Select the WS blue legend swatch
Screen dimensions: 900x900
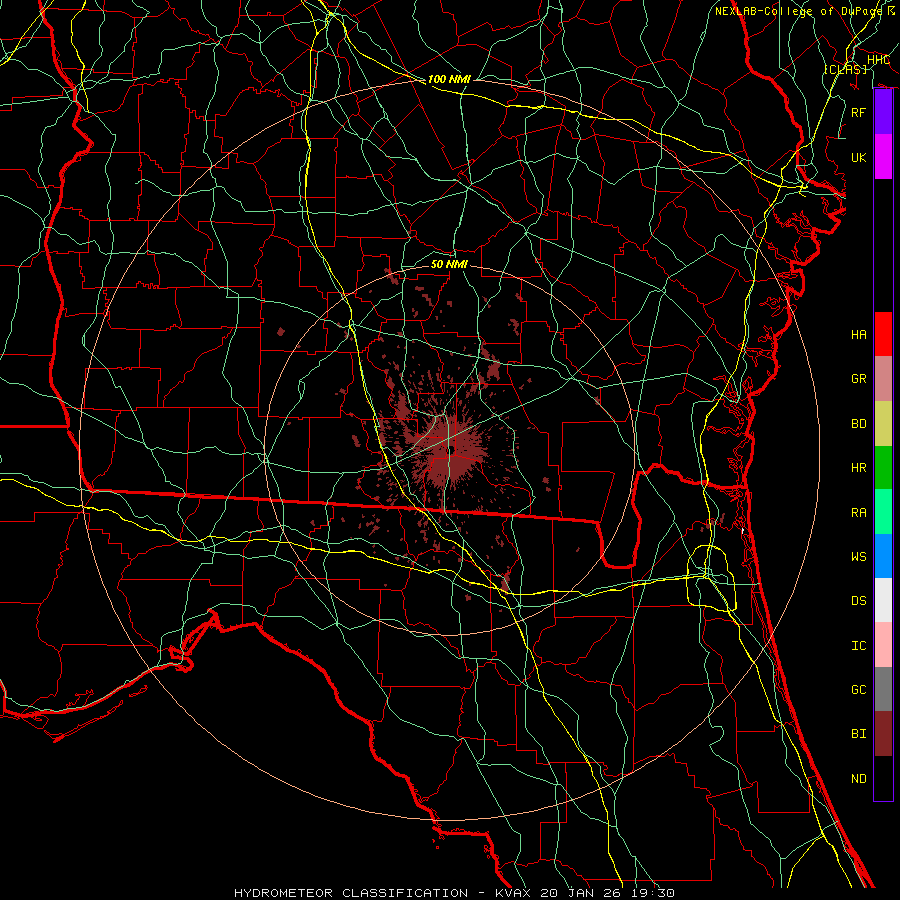coord(883,556)
